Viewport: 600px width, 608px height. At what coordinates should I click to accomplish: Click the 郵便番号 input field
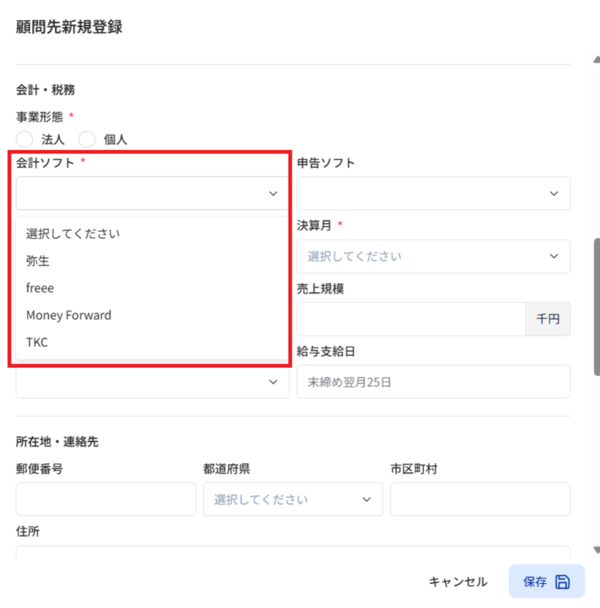tap(106, 499)
